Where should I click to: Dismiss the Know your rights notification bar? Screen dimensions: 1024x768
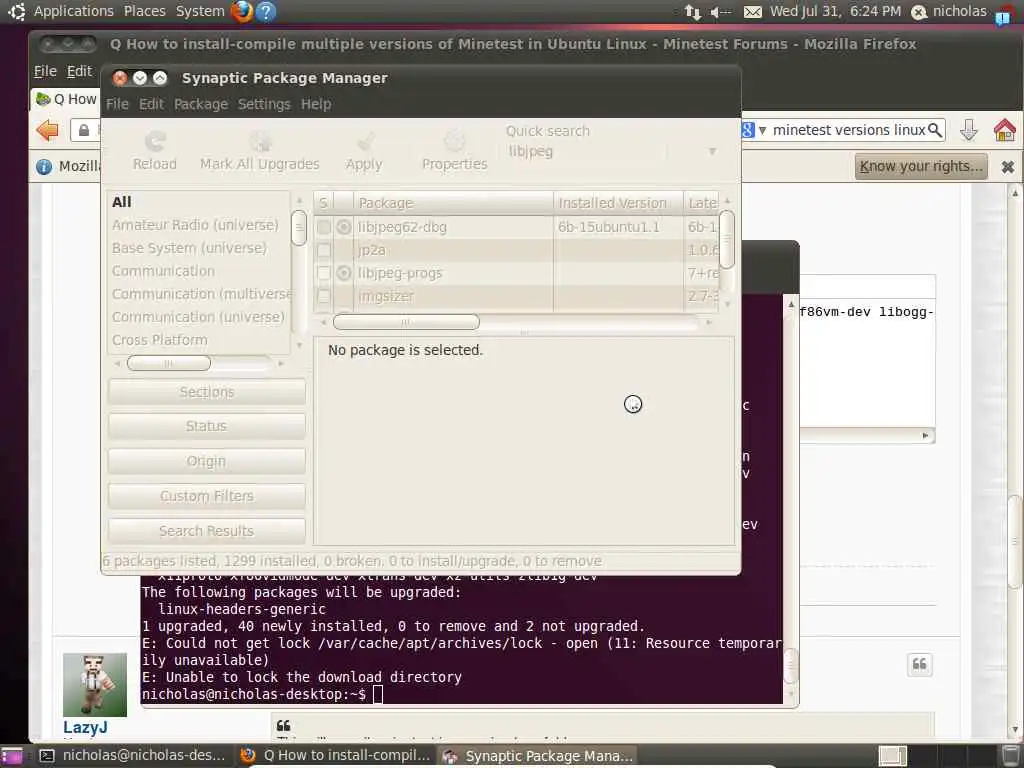coord(1008,167)
